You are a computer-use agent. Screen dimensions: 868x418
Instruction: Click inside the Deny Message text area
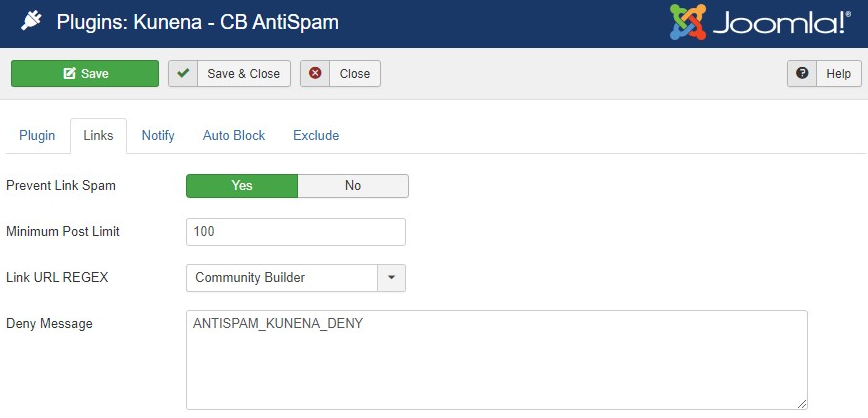(x=497, y=360)
